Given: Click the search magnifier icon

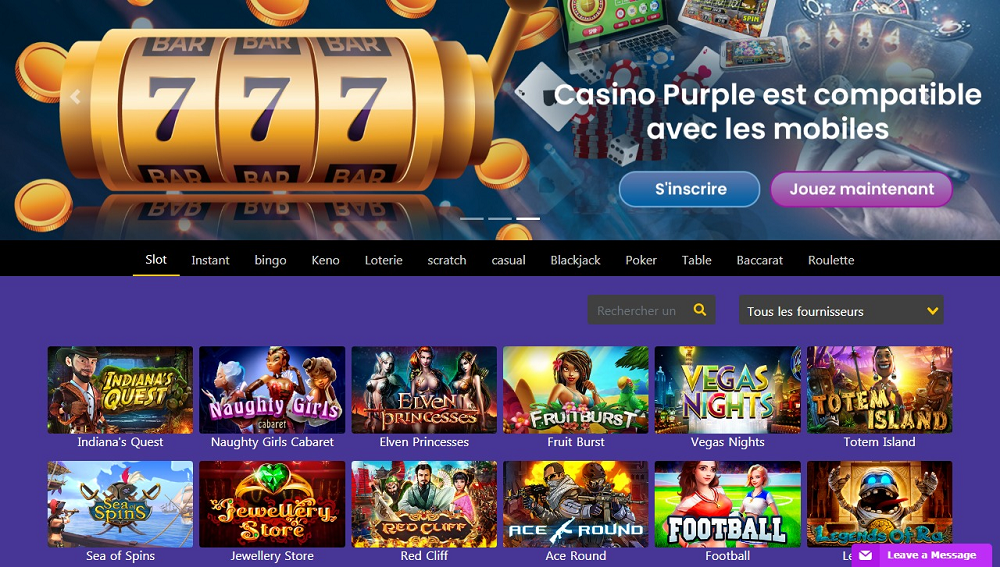Looking at the screenshot, I should pyautogui.click(x=700, y=310).
